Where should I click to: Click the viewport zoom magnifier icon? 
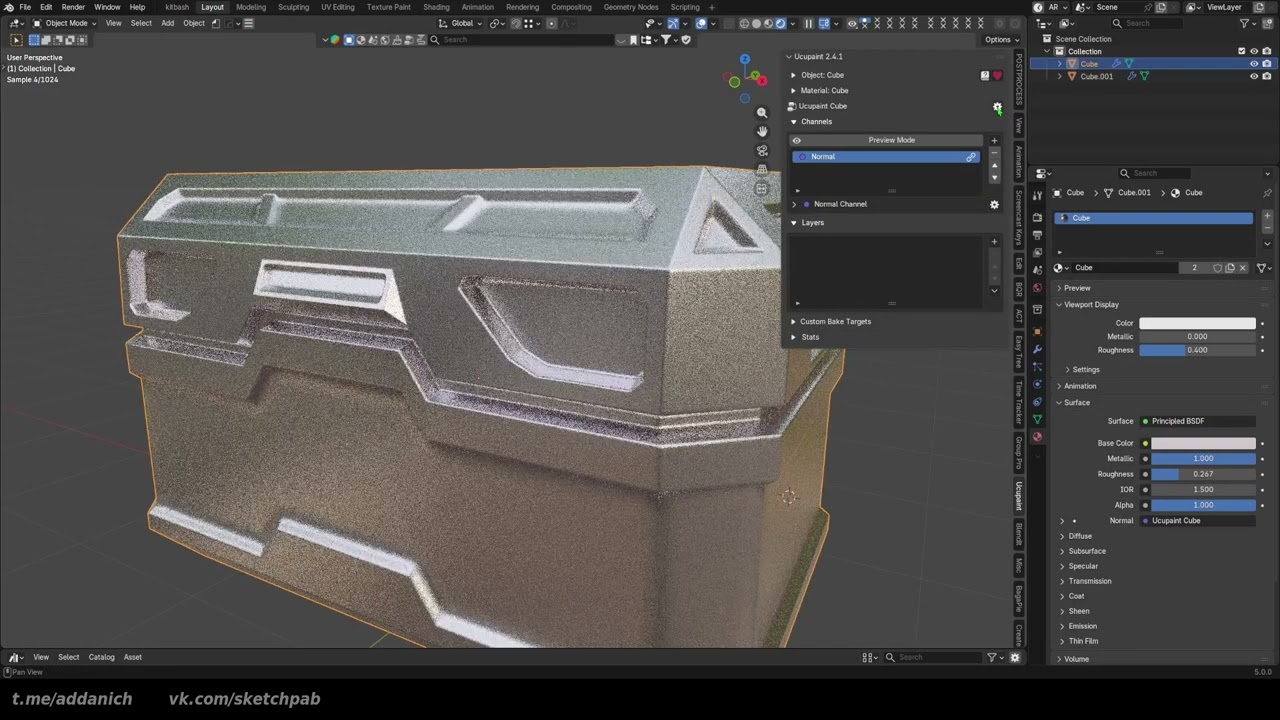pos(762,113)
